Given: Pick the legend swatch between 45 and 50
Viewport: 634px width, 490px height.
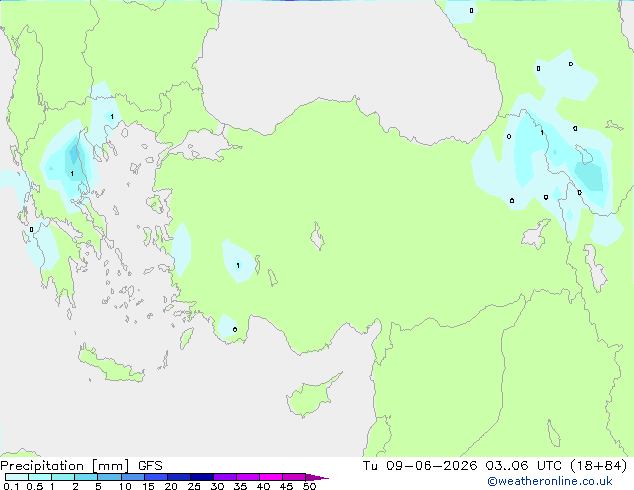Looking at the screenshot, I should (294, 477).
